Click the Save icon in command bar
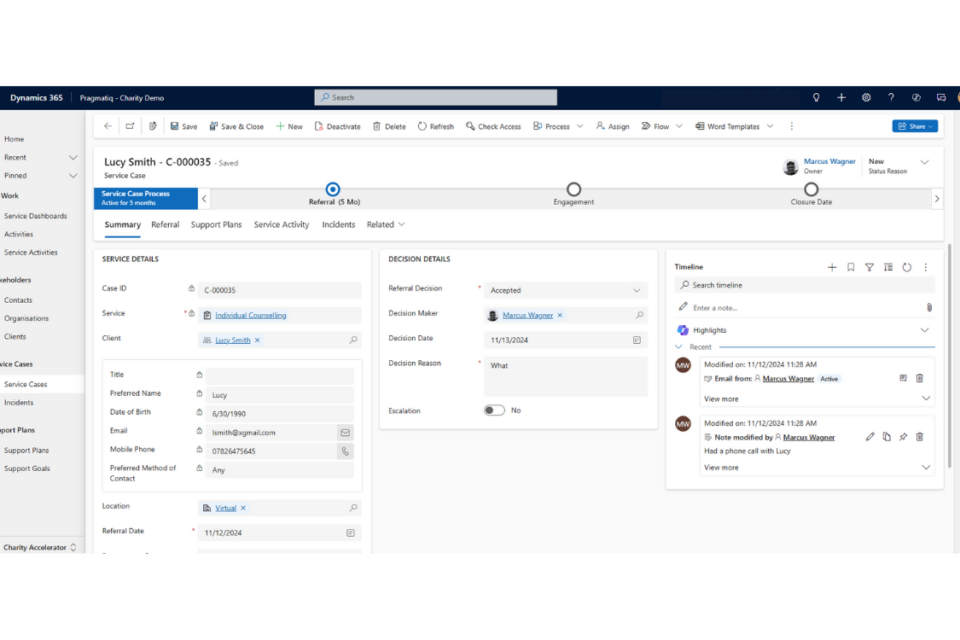The image size is (960, 640). [175, 127]
